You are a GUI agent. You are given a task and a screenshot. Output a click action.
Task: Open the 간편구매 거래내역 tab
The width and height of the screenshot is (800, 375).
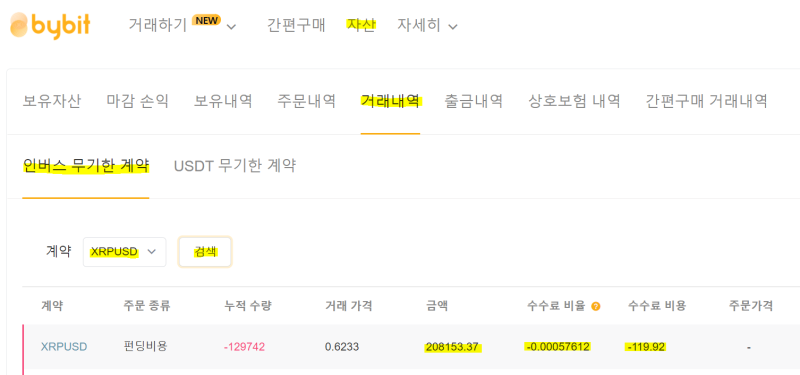707,101
